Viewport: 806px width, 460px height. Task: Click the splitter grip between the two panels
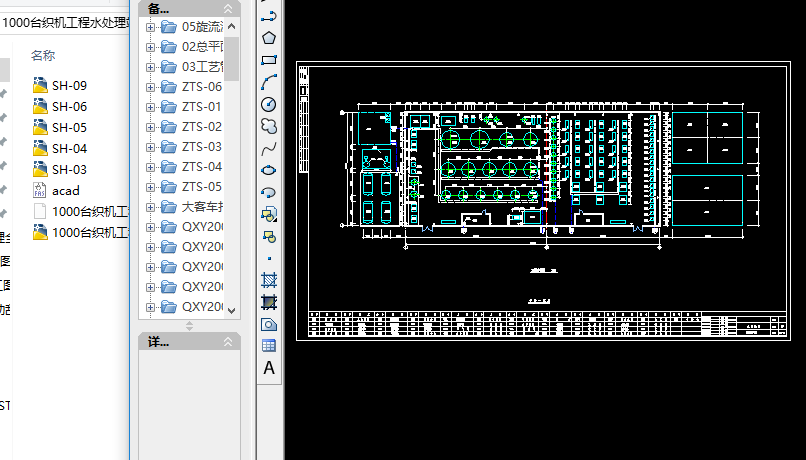[x=189, y=326]
